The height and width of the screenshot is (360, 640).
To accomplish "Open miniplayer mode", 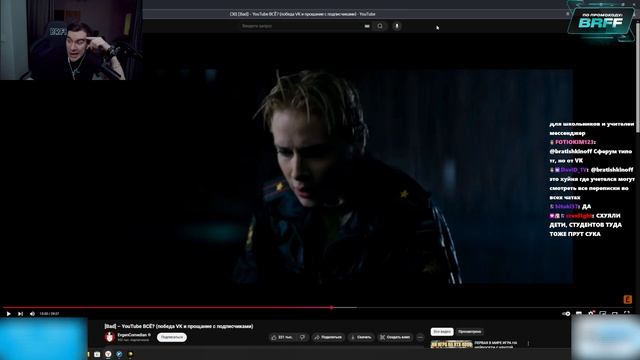I will pyautogui.click(x=603, y=313).
